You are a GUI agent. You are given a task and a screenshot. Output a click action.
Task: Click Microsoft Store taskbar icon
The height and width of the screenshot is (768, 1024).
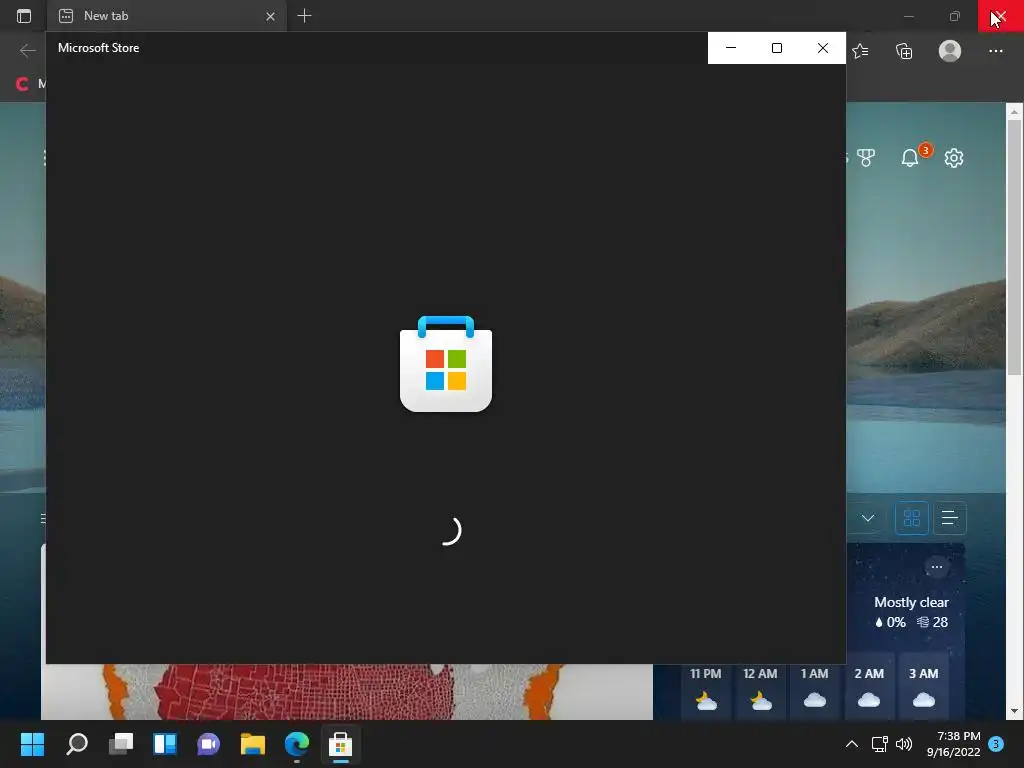coord(340,744)
